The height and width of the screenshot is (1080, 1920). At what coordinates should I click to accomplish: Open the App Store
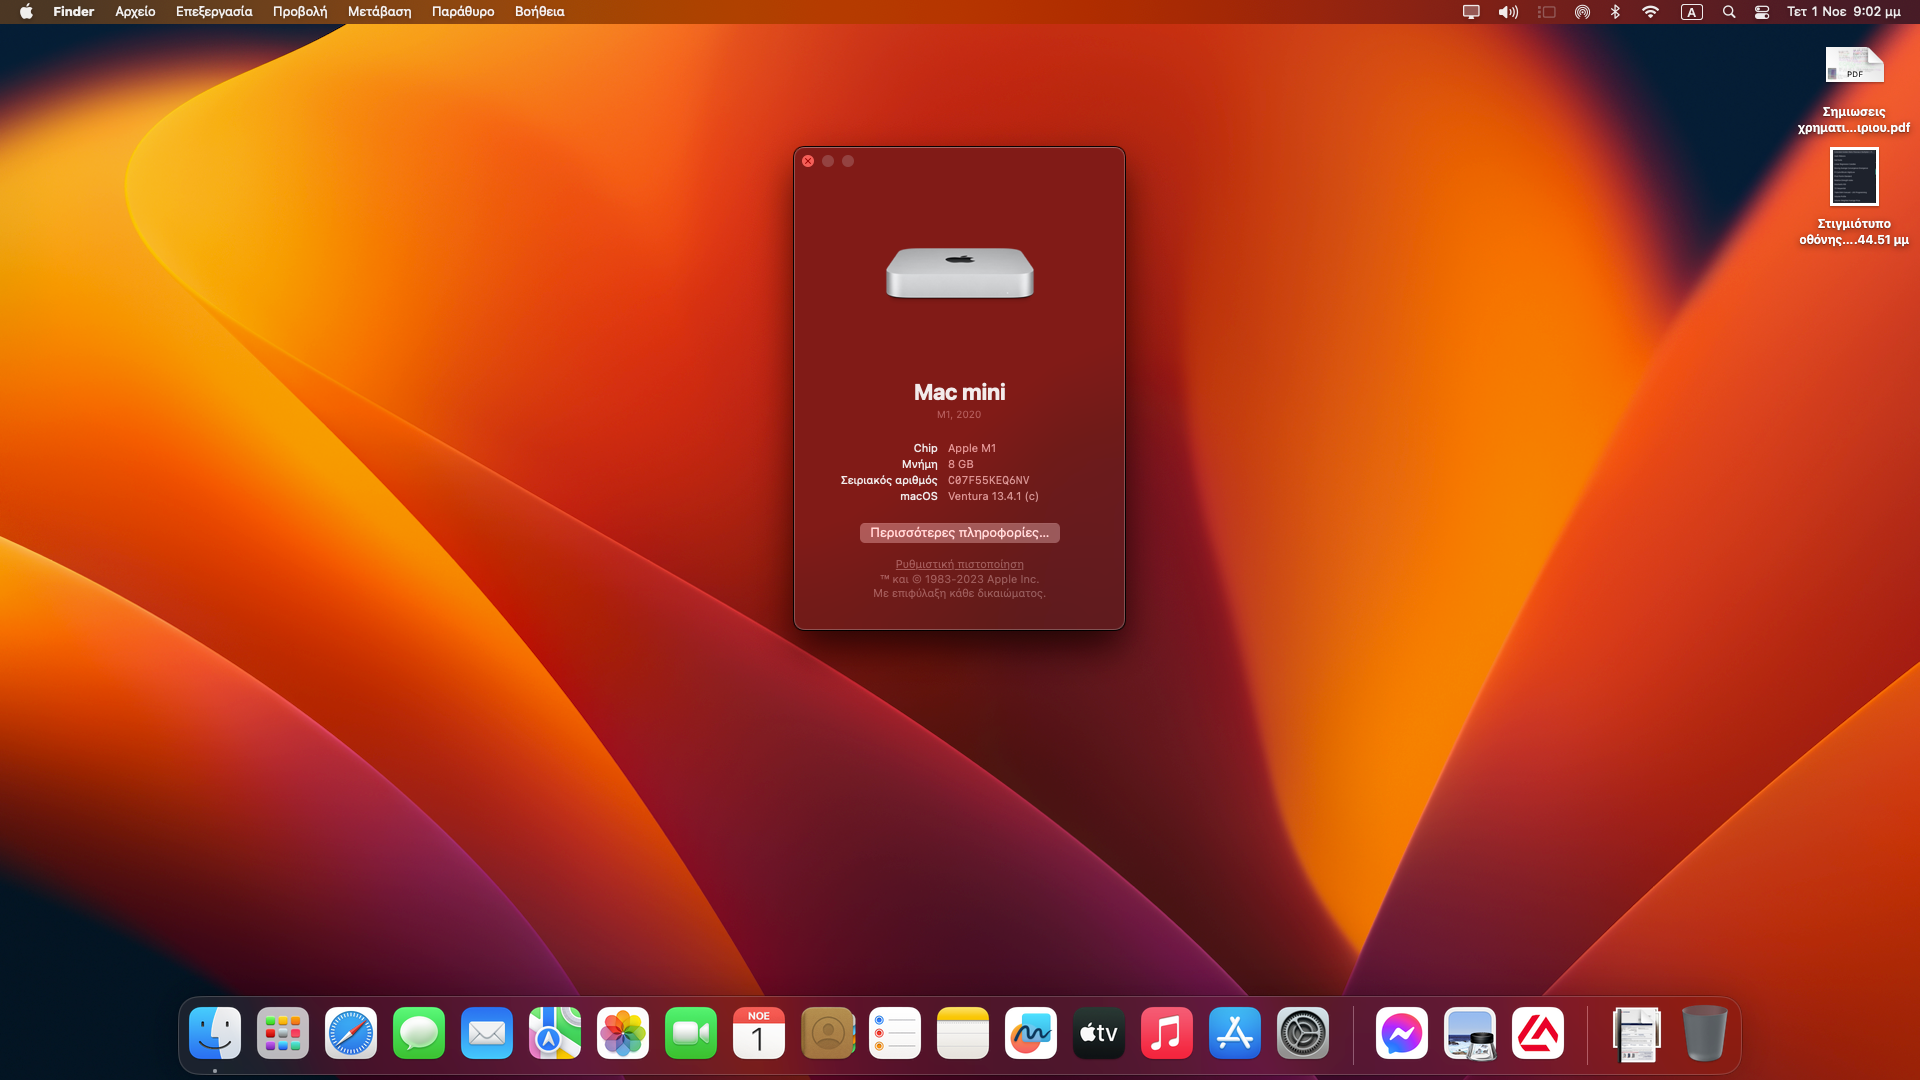click(1235, 1033)
